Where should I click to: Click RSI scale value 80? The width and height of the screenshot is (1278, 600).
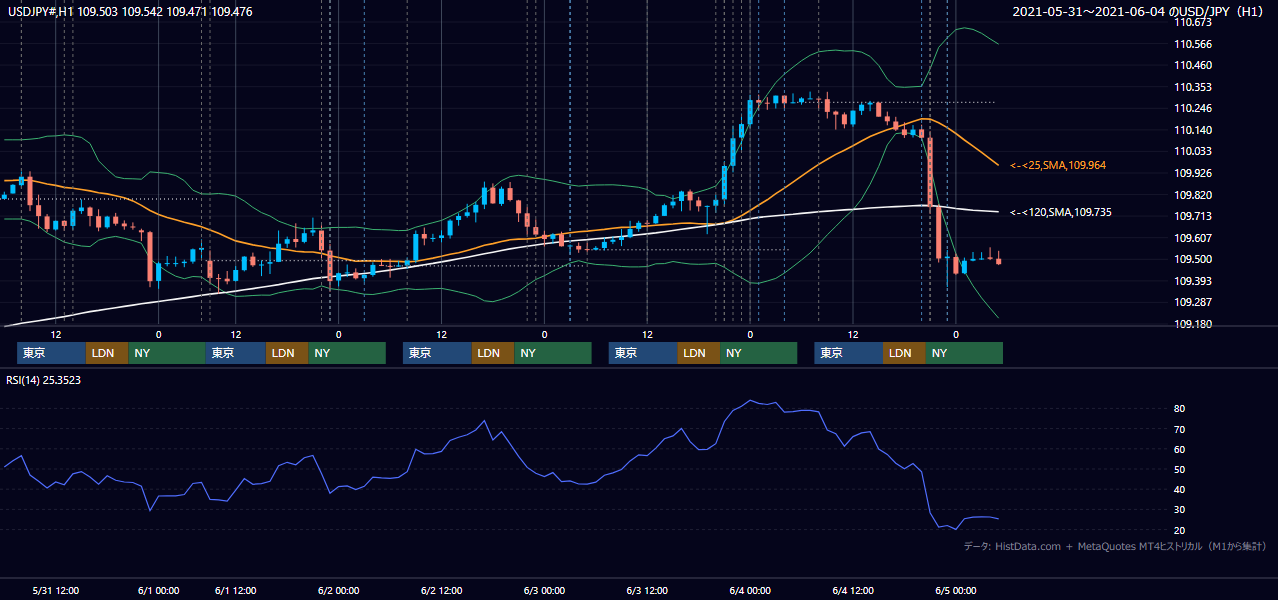pos(1180,409)
